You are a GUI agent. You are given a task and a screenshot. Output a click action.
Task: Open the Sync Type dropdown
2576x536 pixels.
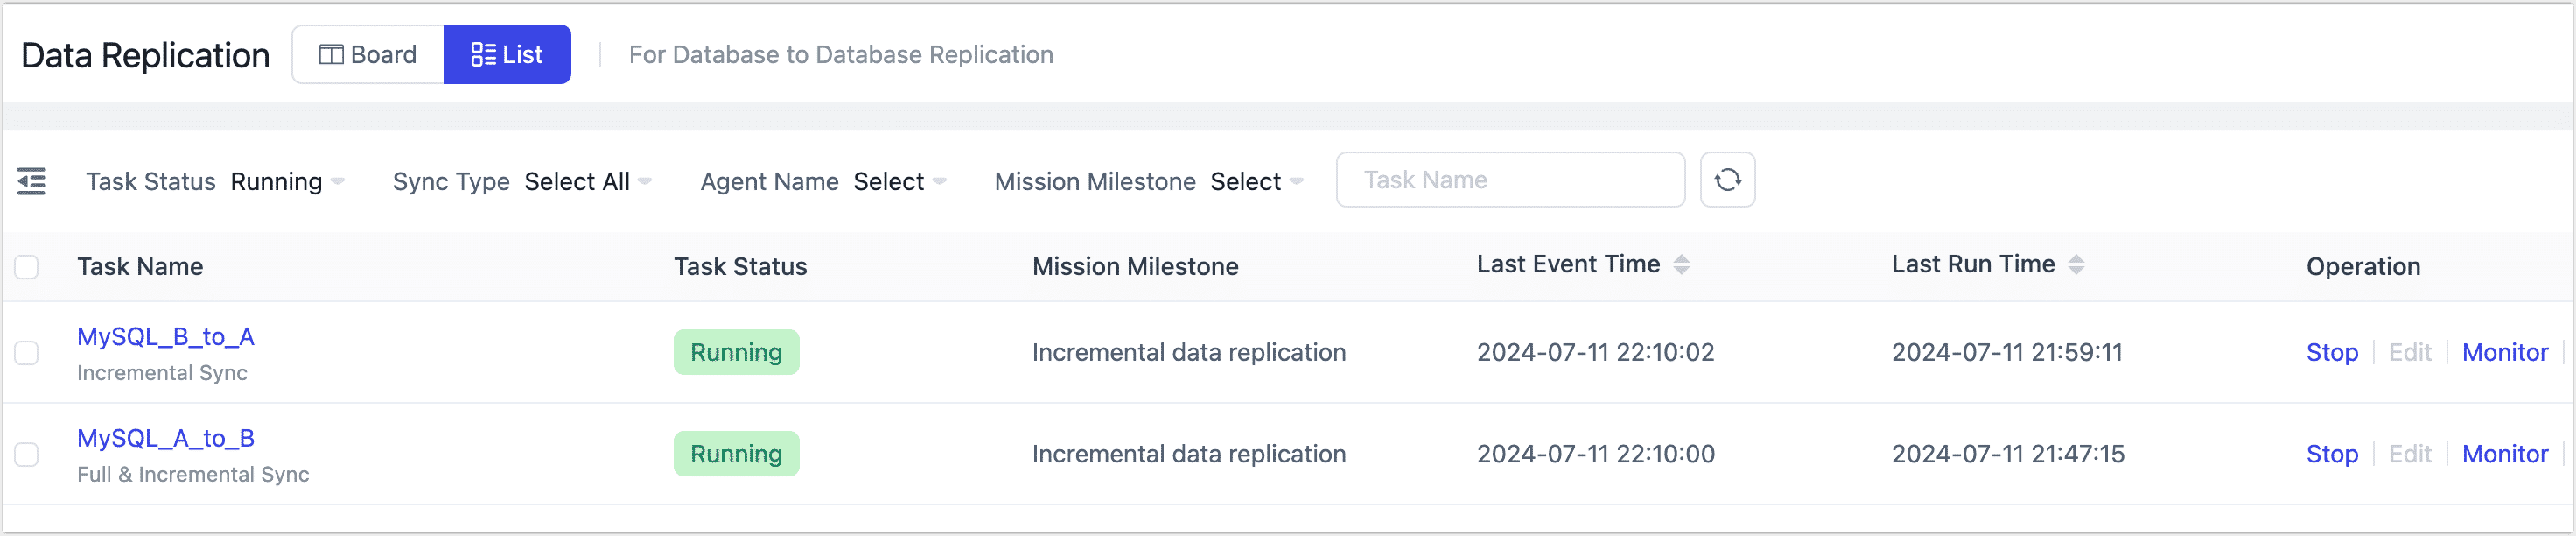pyautogui.click(x=588, y=181)
